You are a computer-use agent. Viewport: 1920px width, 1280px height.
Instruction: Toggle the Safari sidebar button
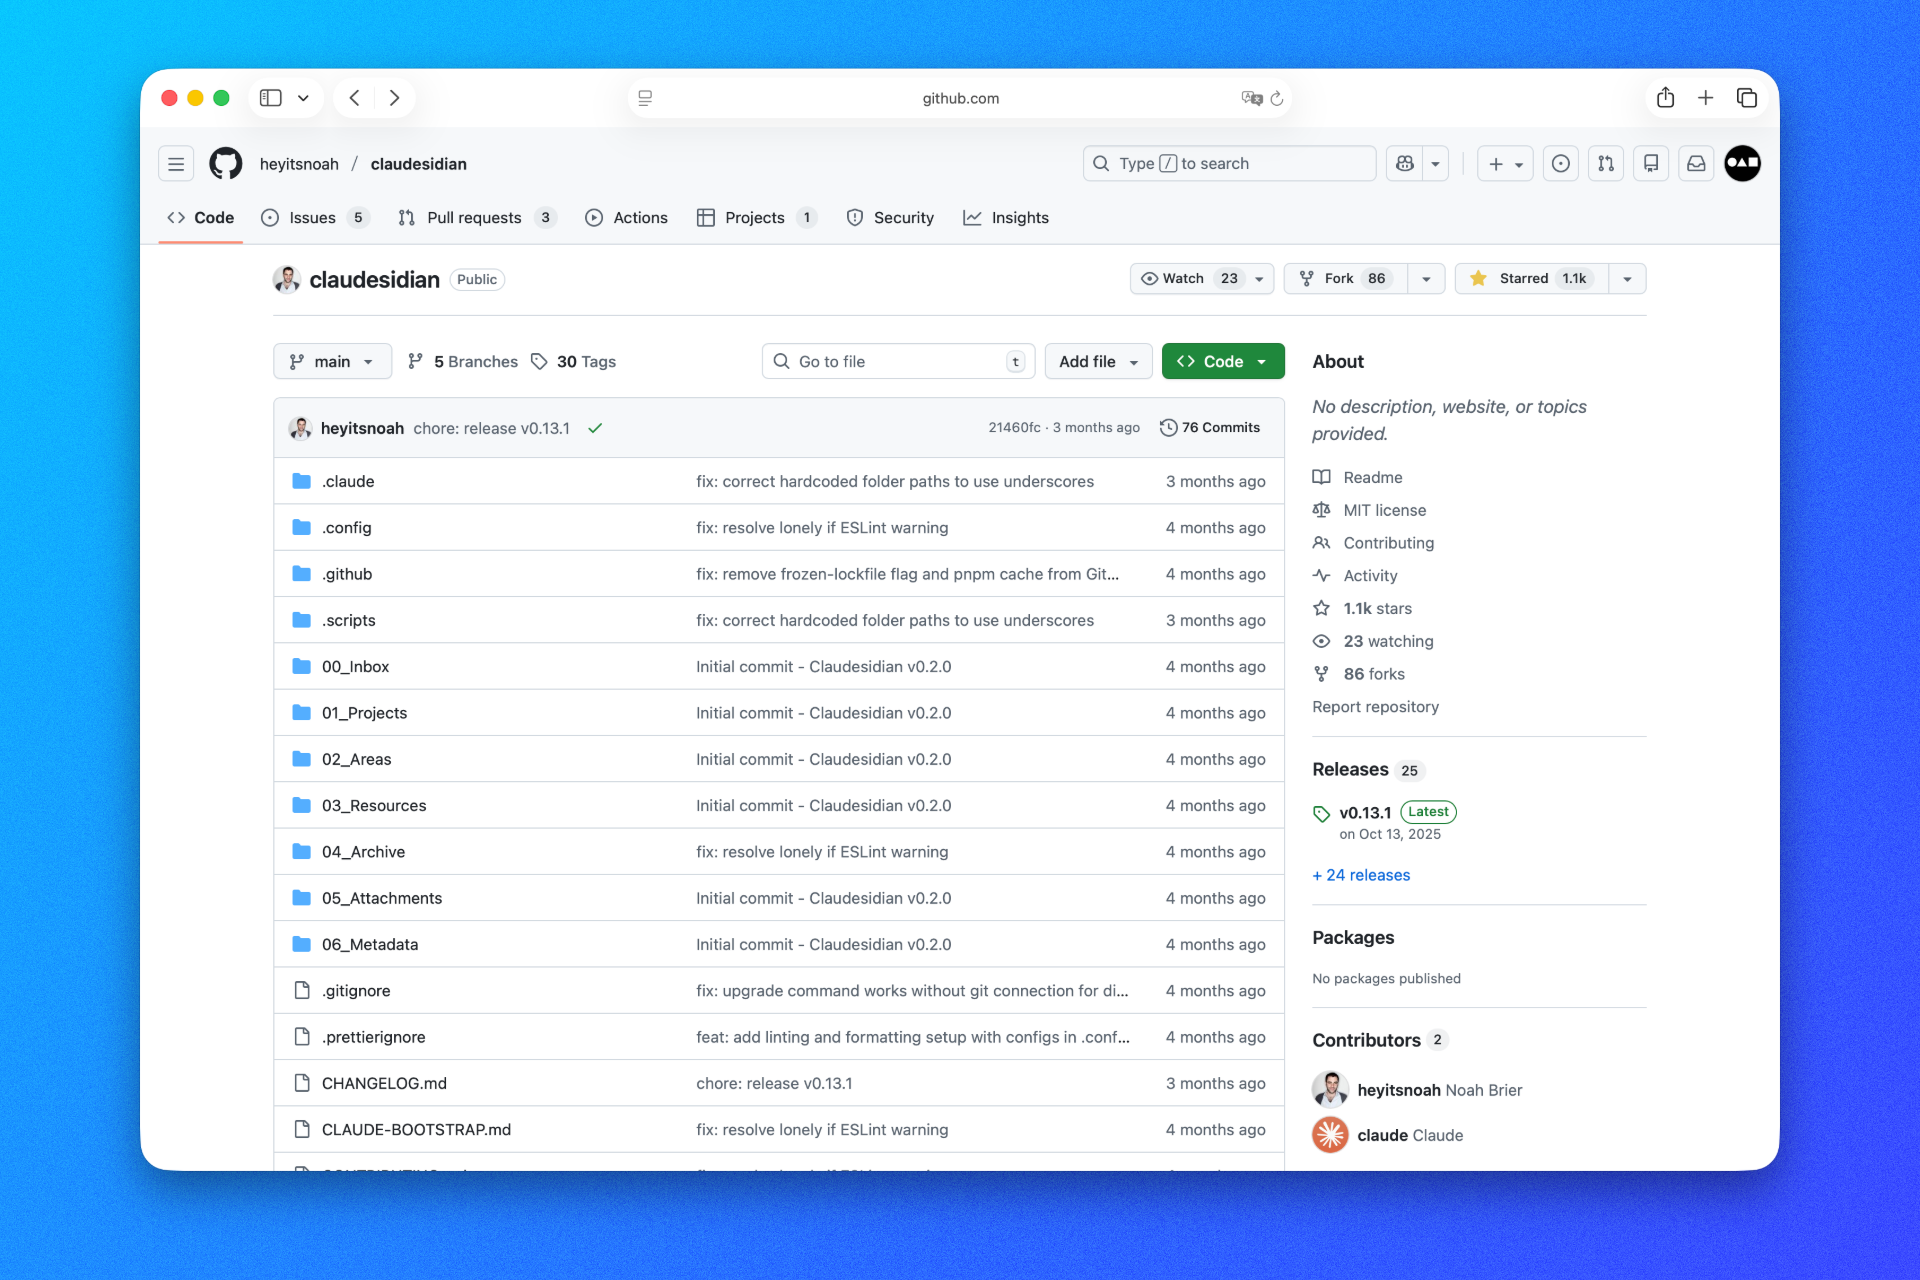(x=271, y=97)
